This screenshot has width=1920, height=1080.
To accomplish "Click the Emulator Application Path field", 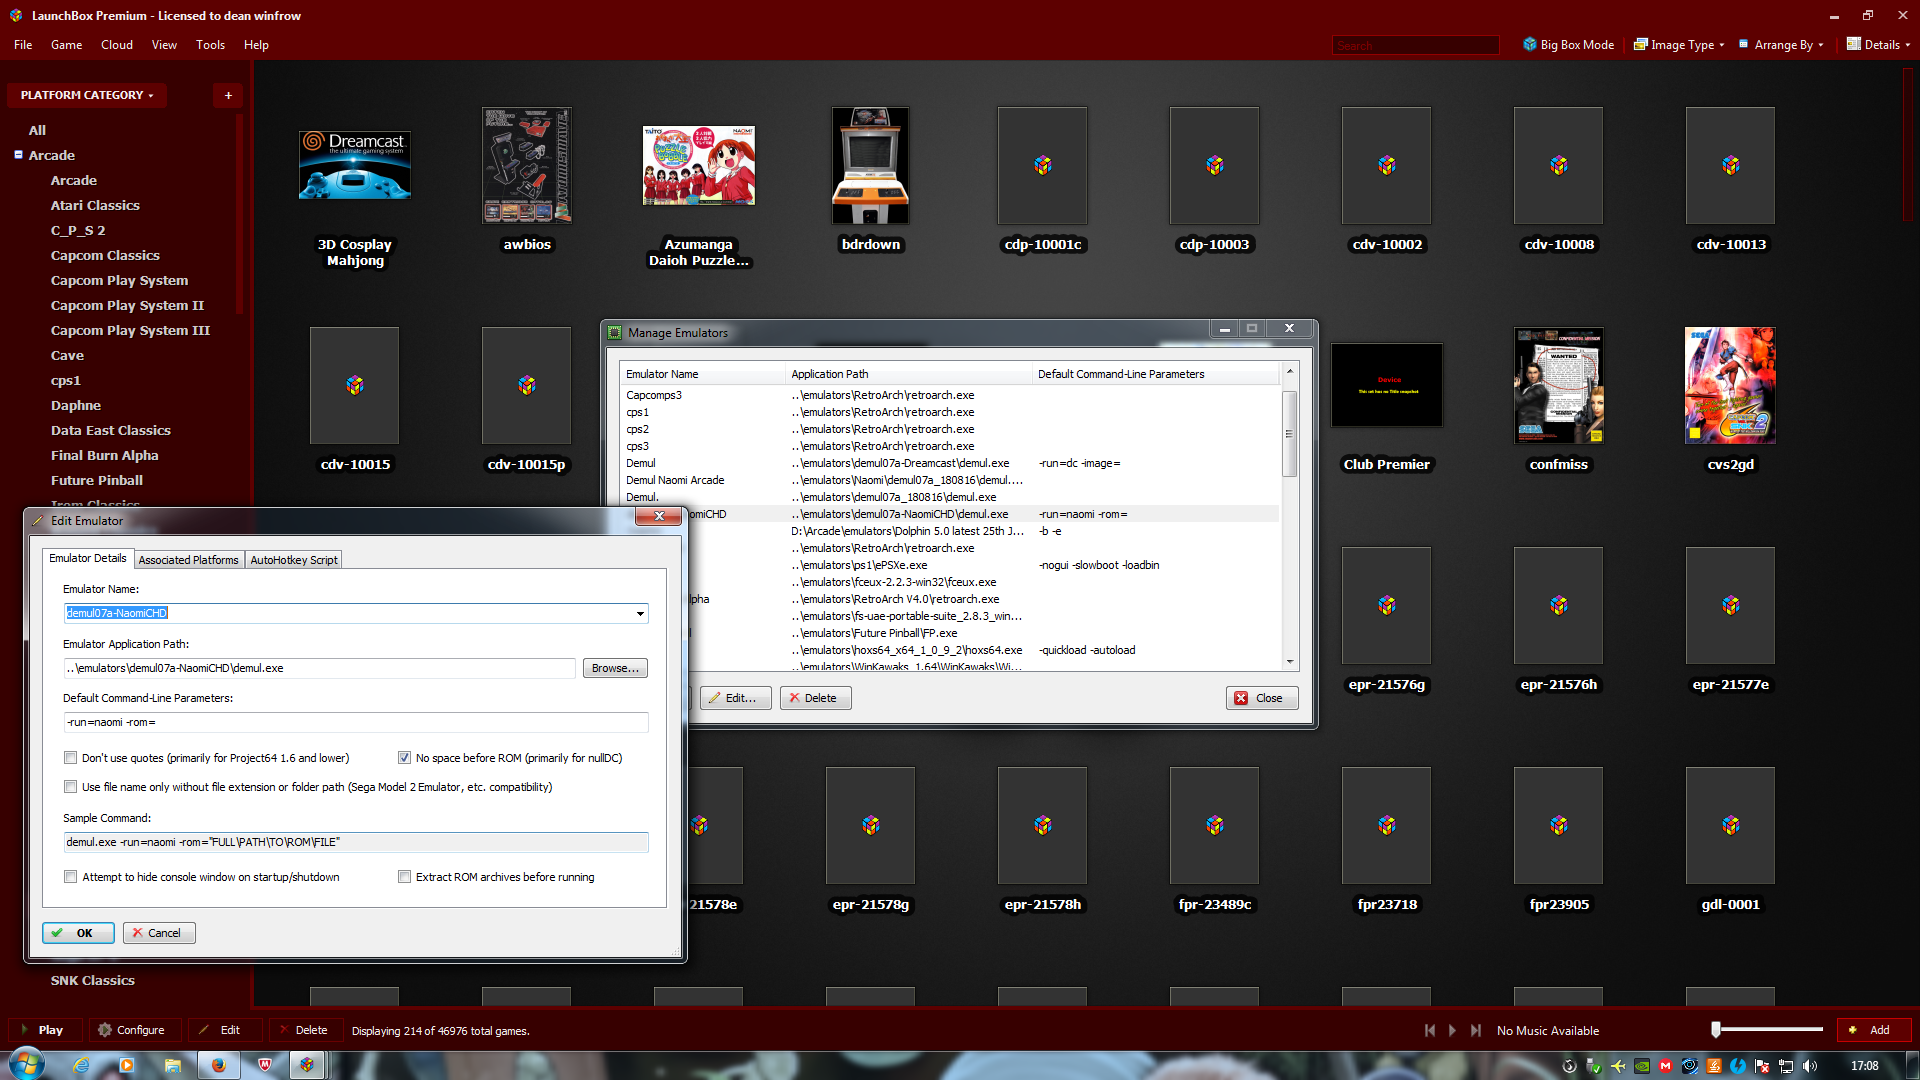I will pos(320,668).
